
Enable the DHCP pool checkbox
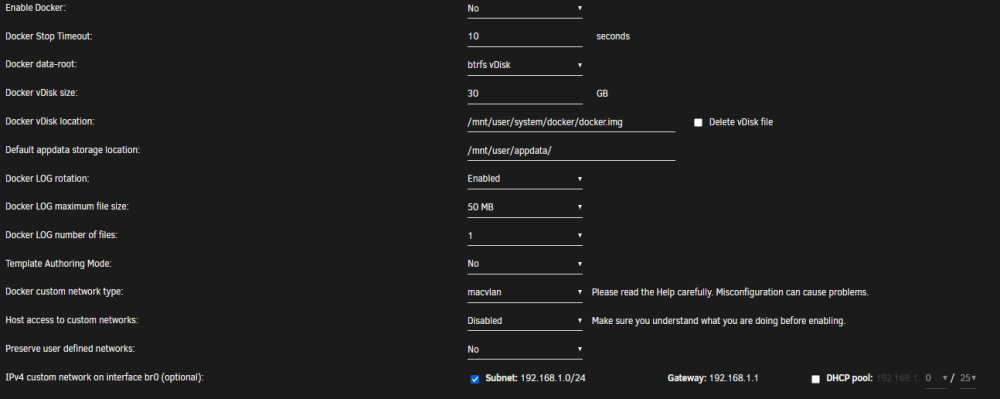coord(815,379)
